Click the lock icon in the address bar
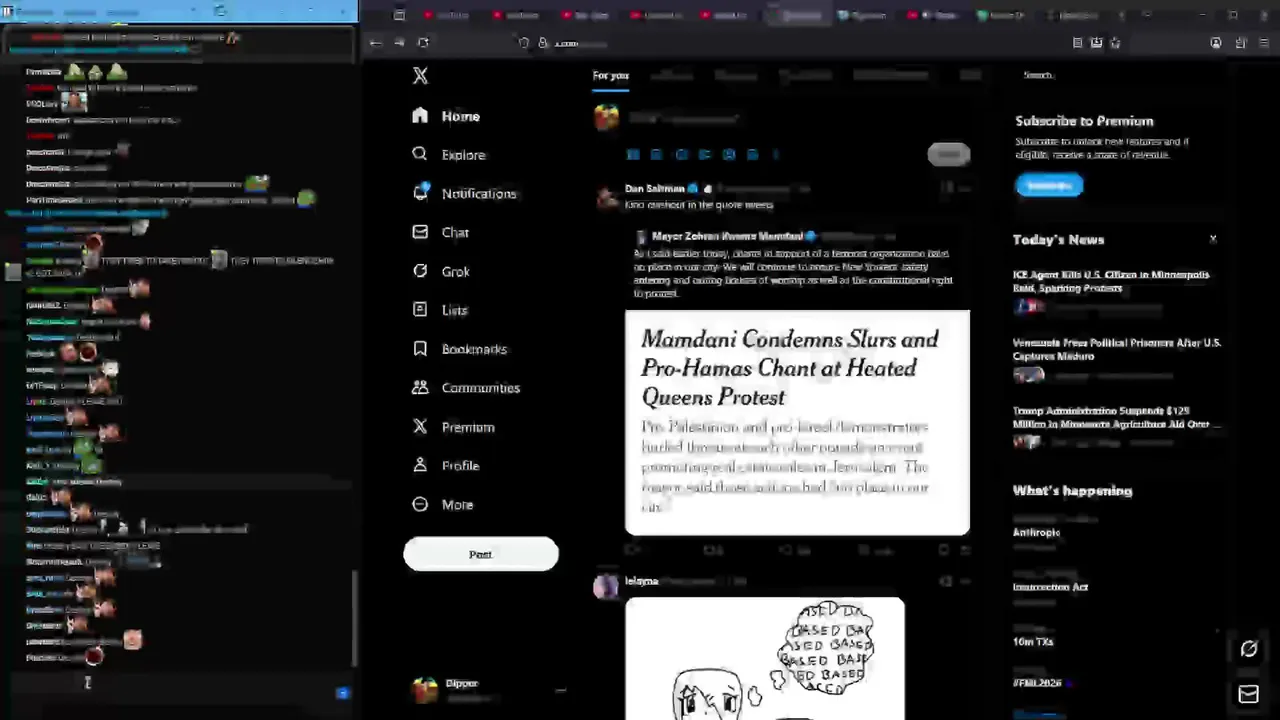The height and width of the screenshot is (720, 1280). point(543,43)
